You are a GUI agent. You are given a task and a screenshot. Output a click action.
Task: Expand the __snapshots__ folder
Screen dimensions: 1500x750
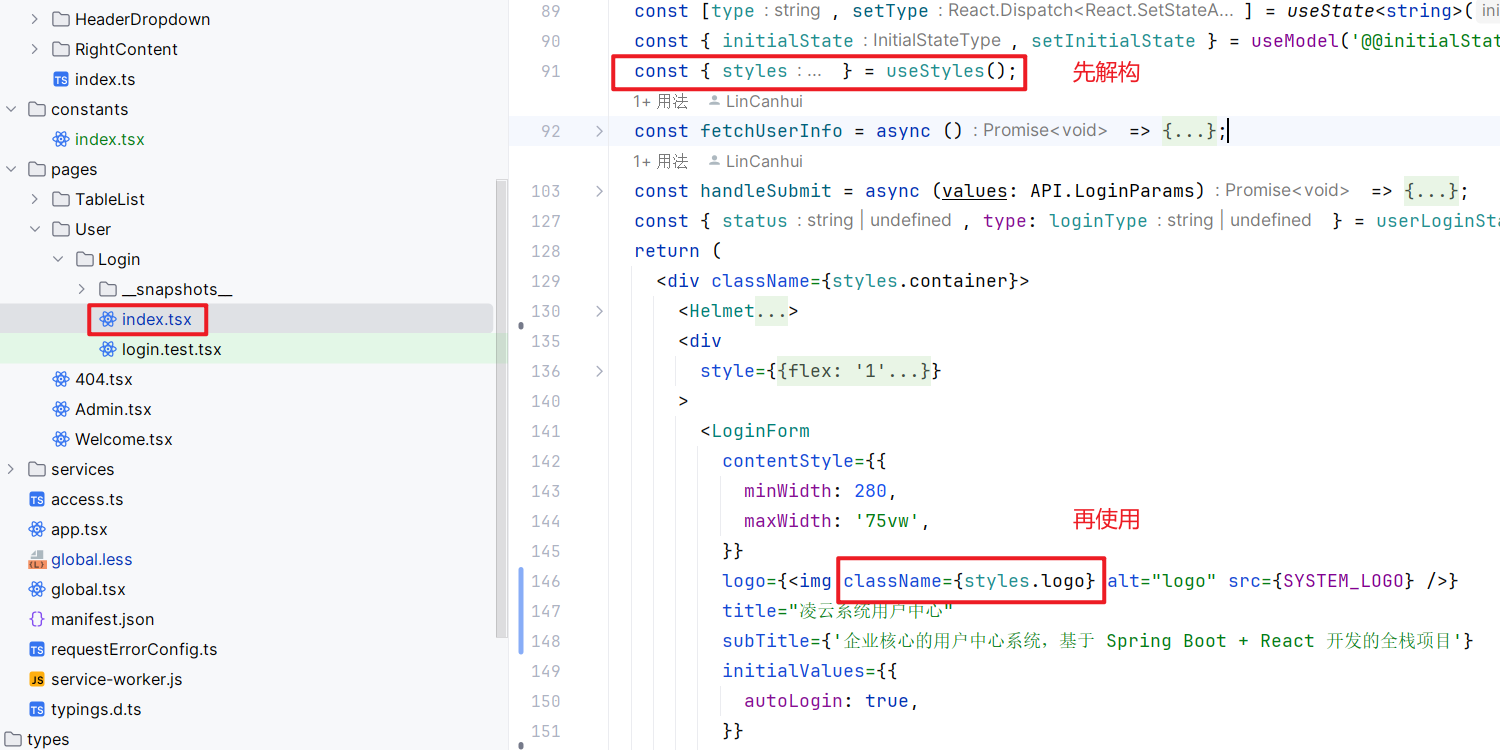coord(82,289)
